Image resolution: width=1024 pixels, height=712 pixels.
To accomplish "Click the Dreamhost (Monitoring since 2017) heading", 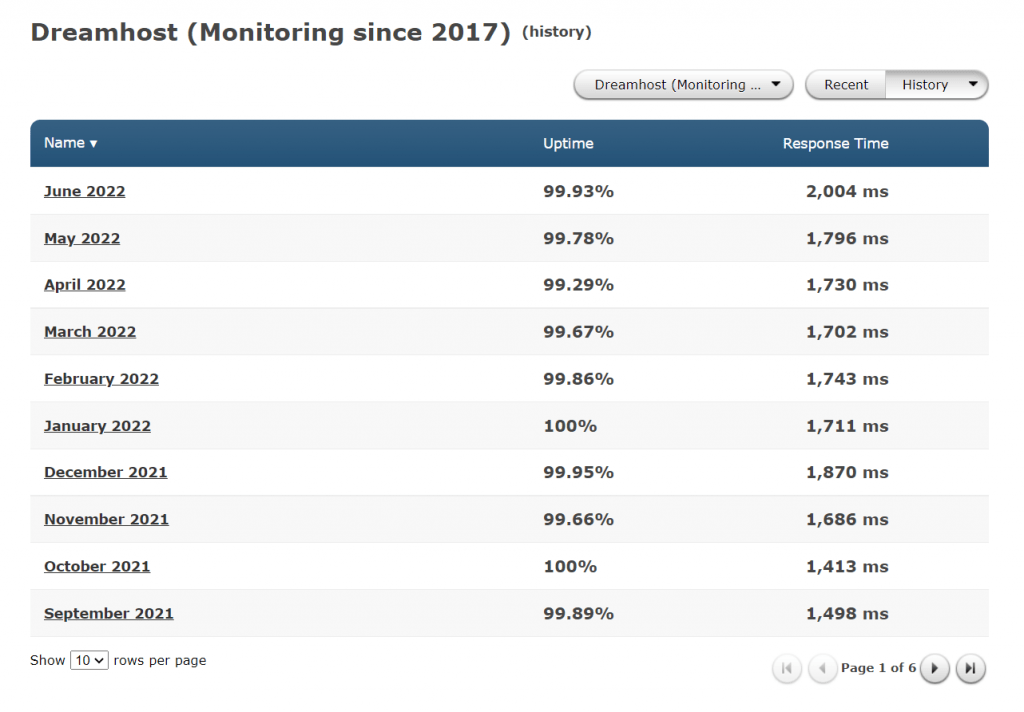I will coord(270,33).
